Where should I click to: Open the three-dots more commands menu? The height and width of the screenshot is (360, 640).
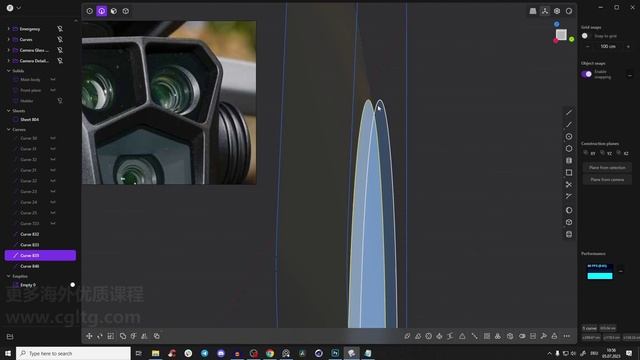pyautogui.click(x=567, y=336)
